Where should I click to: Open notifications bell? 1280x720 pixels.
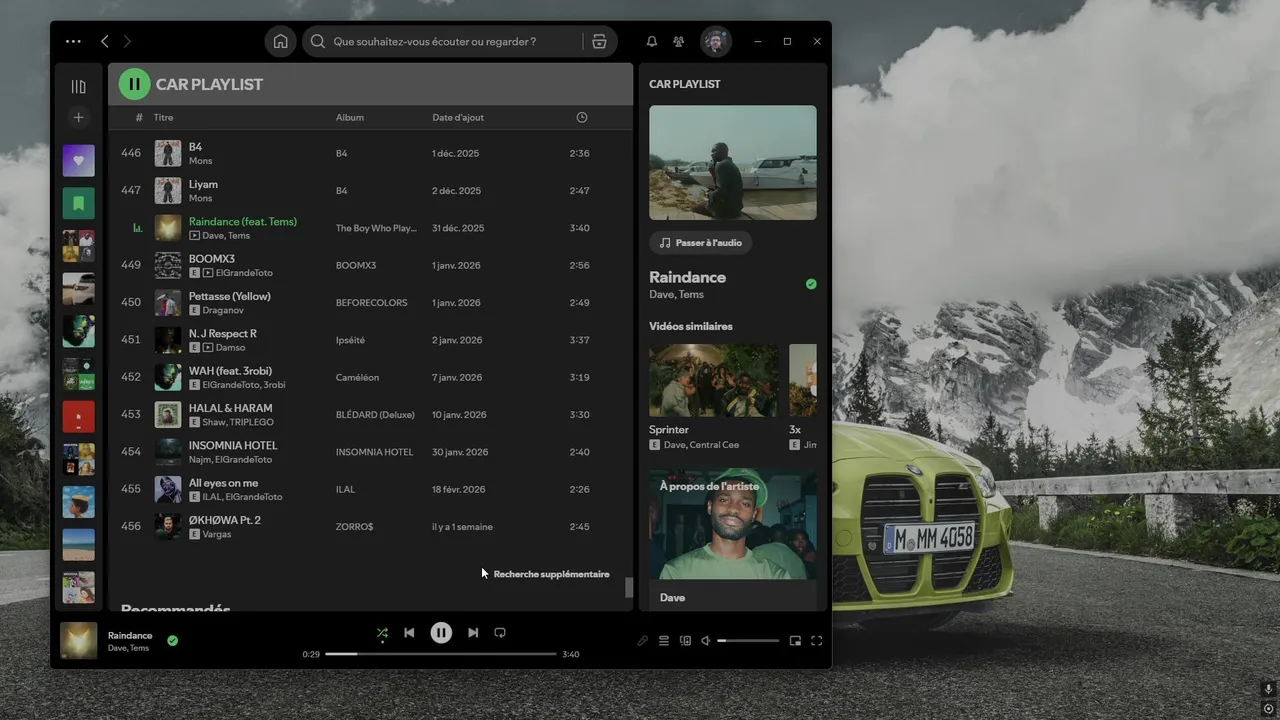(652, 42)
